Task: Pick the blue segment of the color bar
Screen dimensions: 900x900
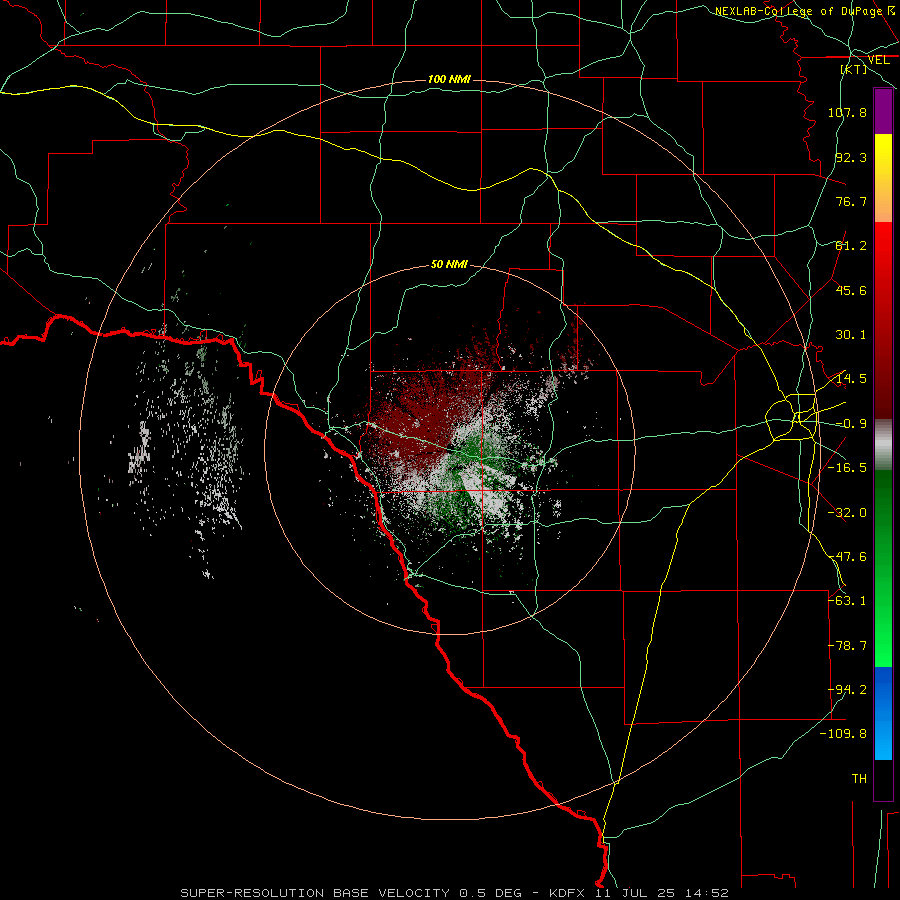Action: pyautogui.click(x=883, y=713)
